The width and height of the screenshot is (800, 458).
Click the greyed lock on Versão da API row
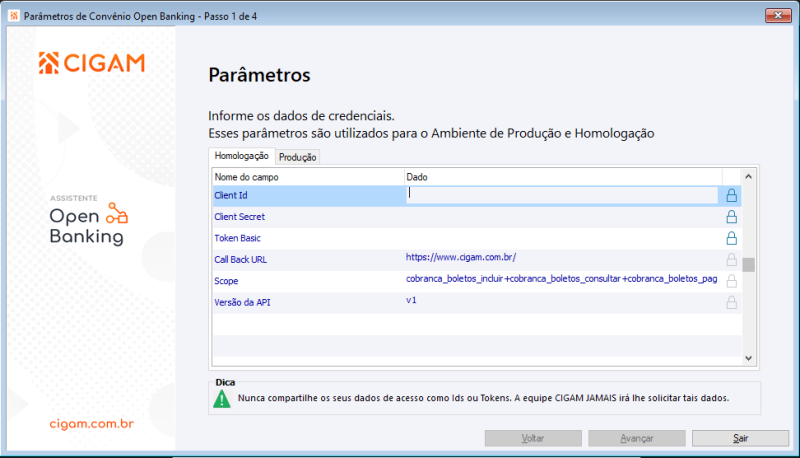[731, 302]
